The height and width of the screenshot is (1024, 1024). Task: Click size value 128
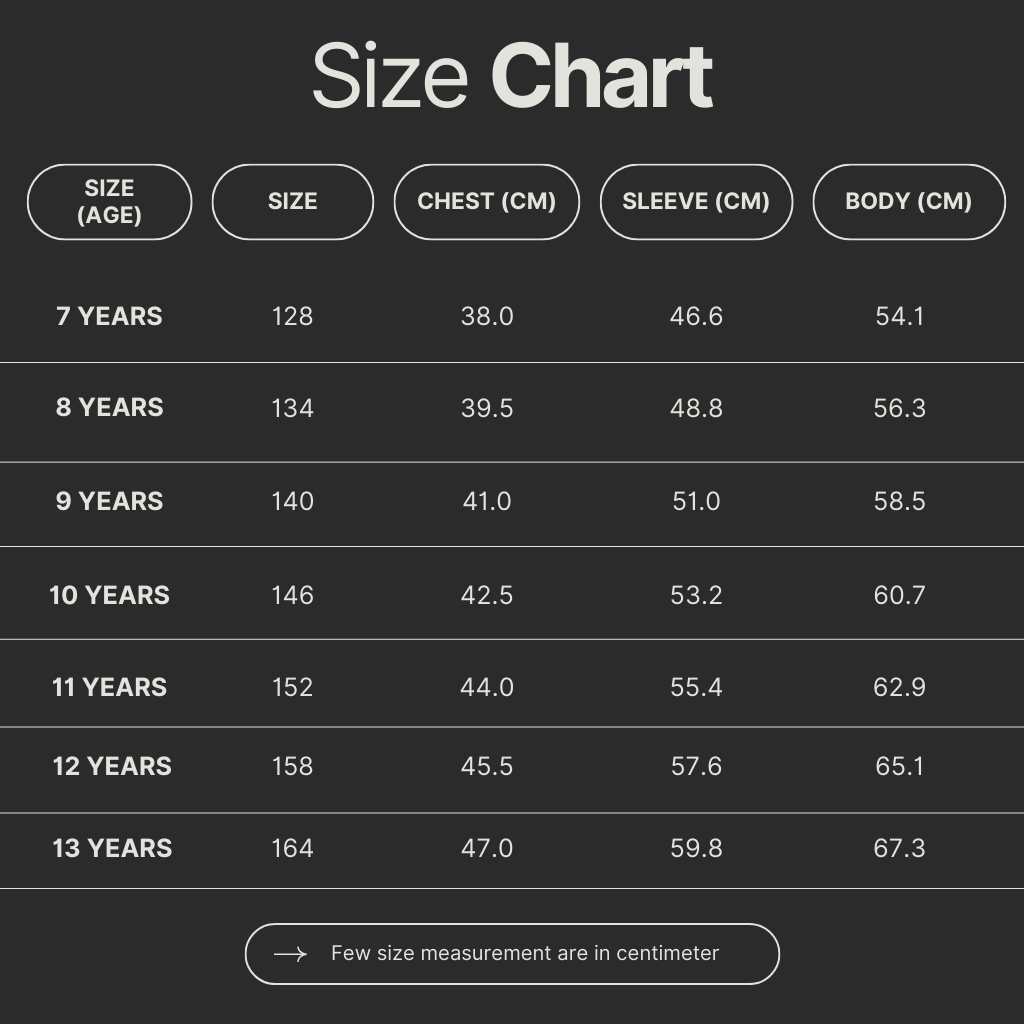(292, 316)
